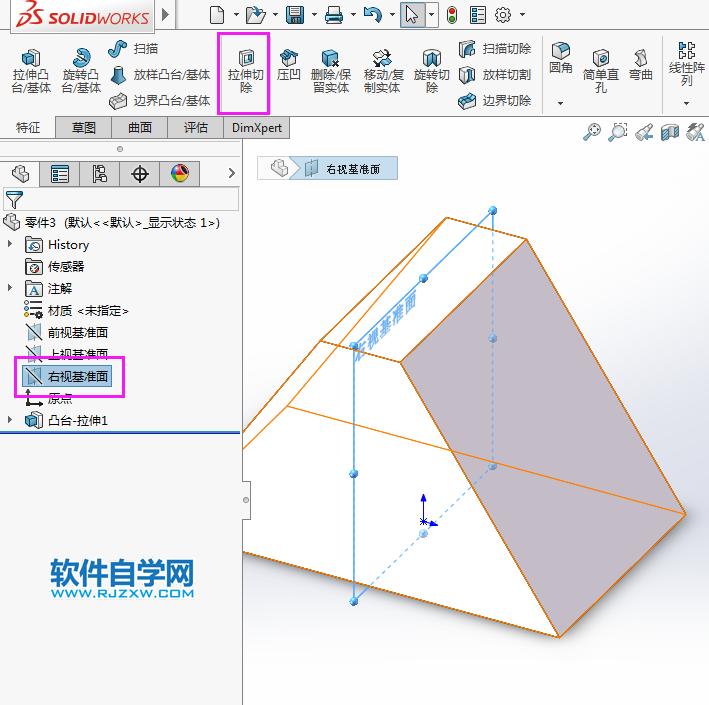Click Zoom to Area icon
The height and width of the screenshot is (705, 709).
(618, 132)
